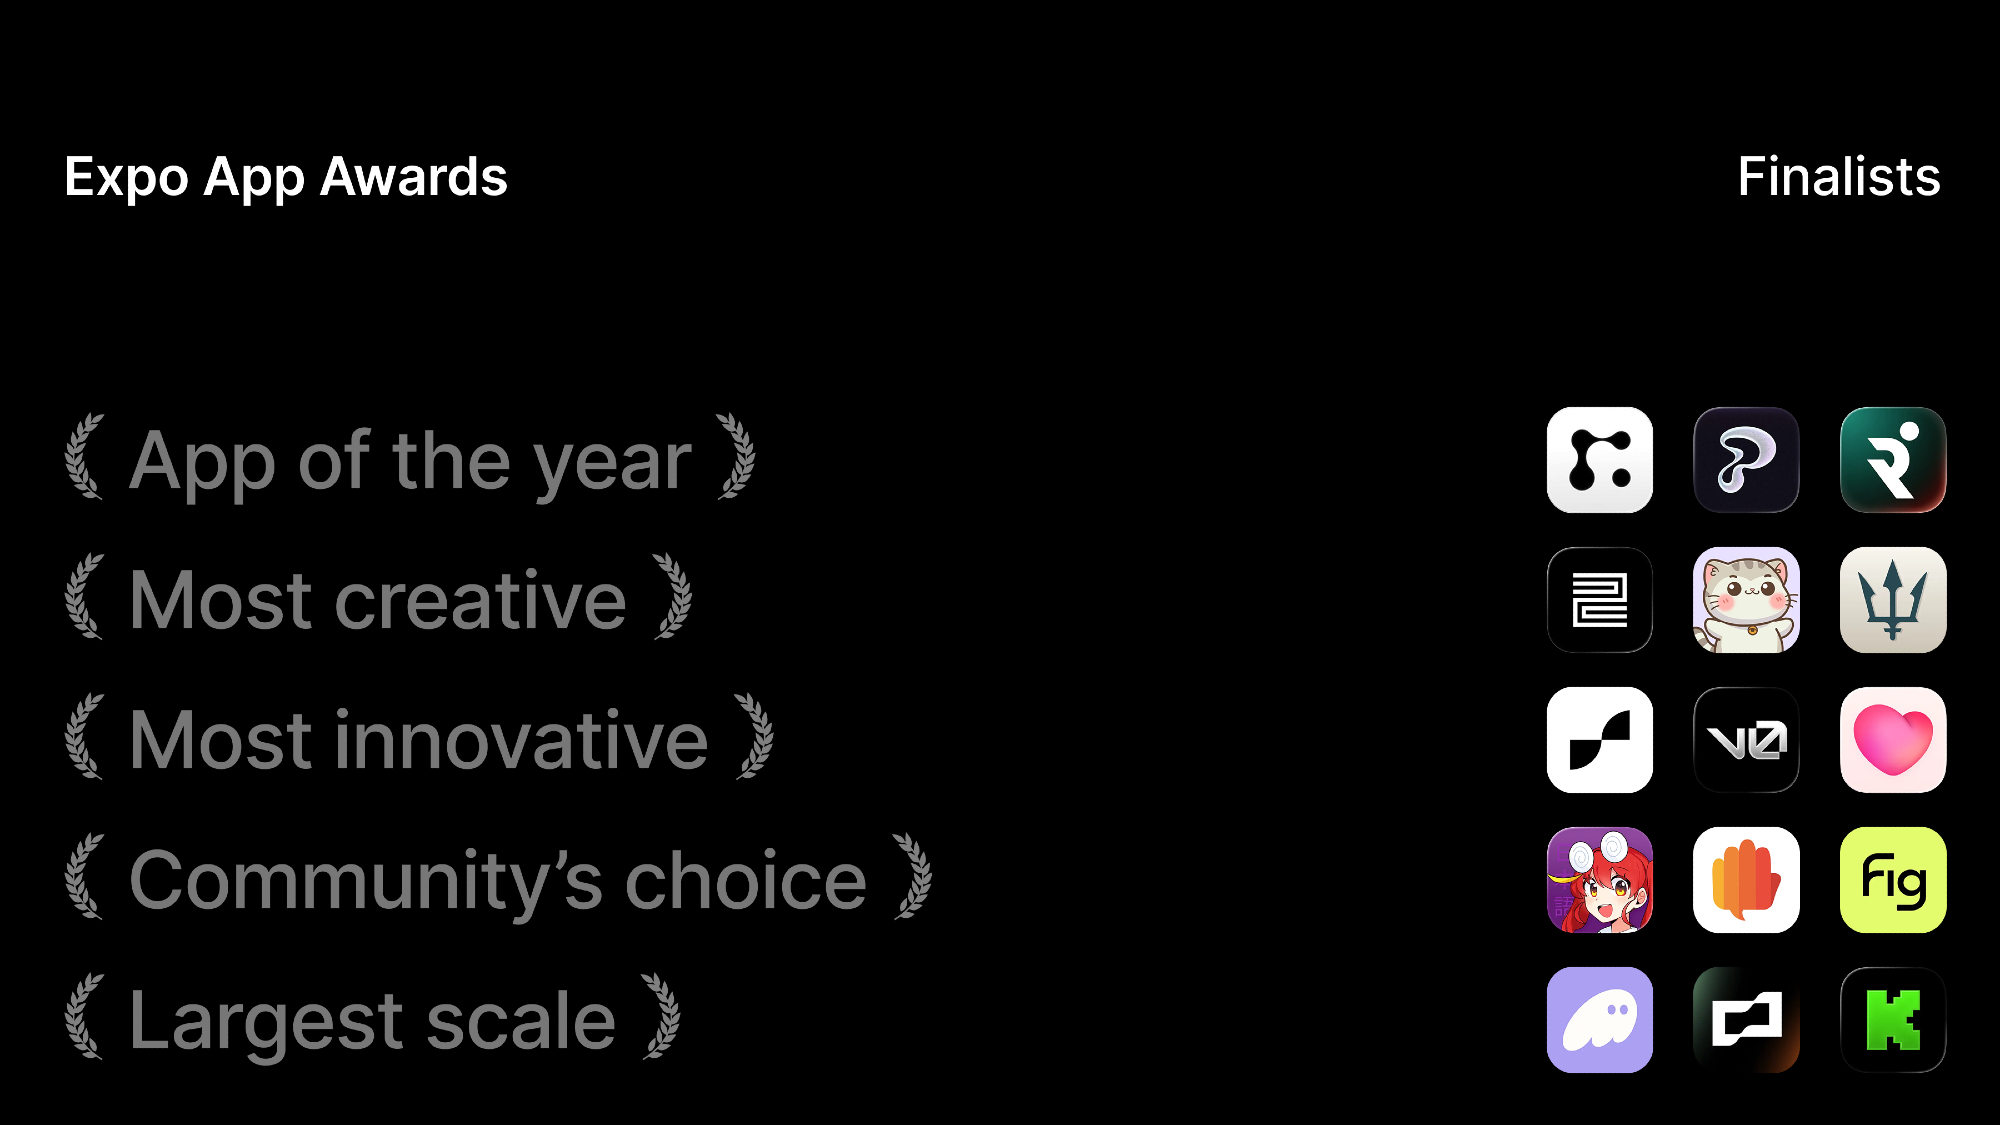Click the white icon with connected black dots
The image size is (2000, 1125).
point(1599,460)
